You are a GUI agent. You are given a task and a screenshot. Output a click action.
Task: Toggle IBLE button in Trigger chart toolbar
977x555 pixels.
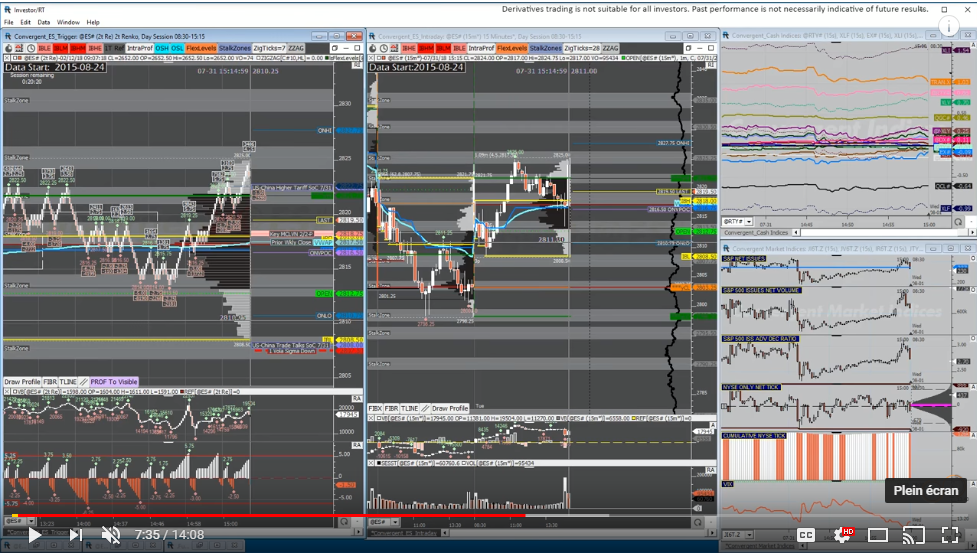click(44, 48)
